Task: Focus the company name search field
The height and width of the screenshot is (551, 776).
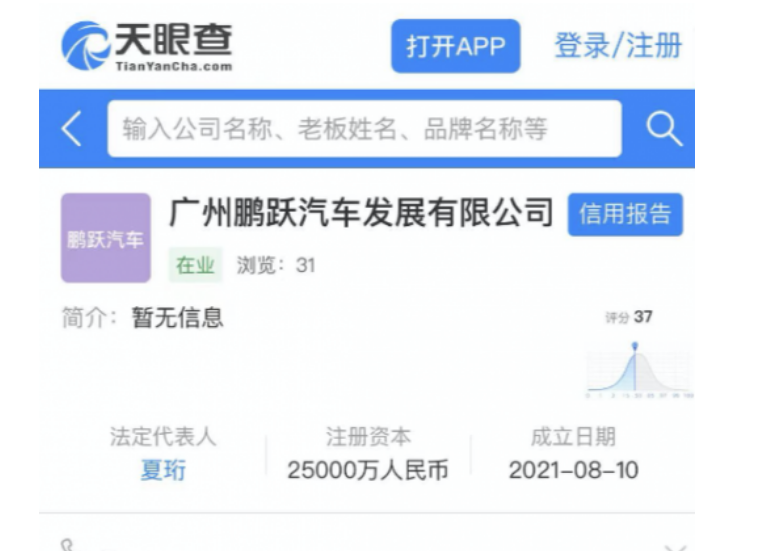Action: pyautogui.click(x=364, y=129)
